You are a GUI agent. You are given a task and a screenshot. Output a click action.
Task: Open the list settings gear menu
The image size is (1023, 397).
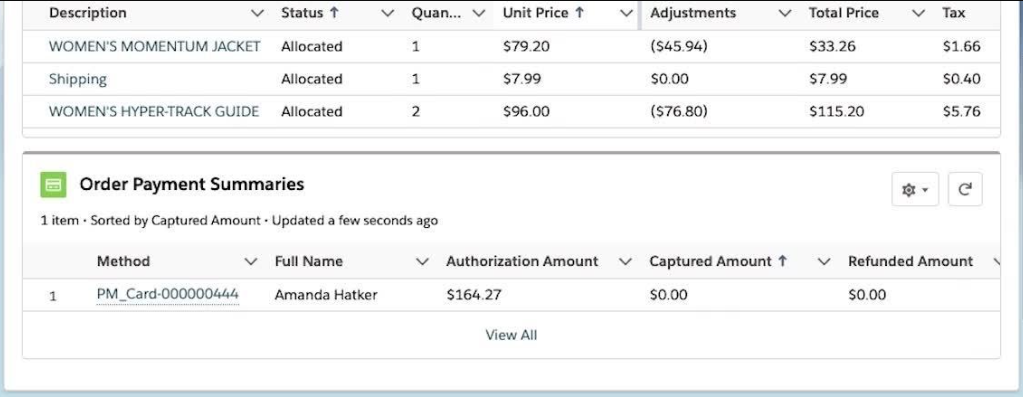[915, 190]
